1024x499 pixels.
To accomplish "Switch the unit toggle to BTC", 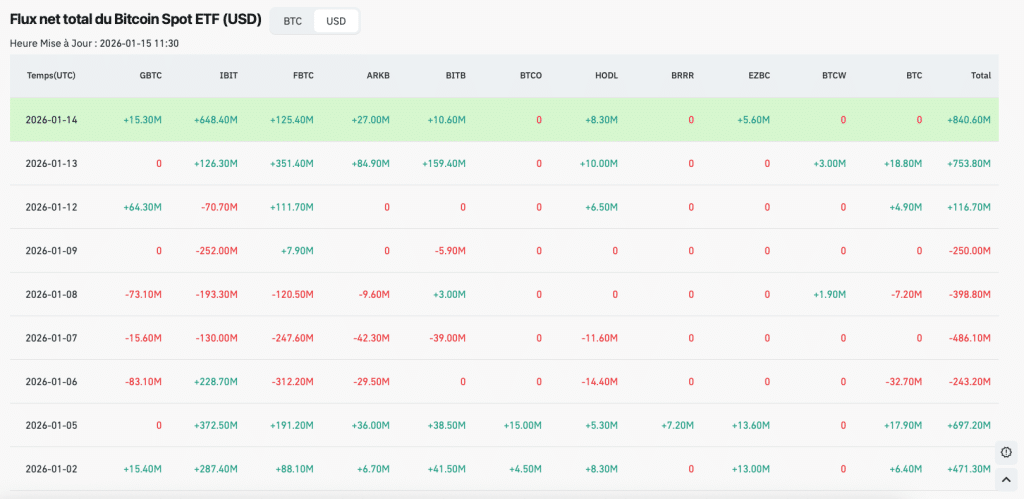I will click(x=292, y=21).
